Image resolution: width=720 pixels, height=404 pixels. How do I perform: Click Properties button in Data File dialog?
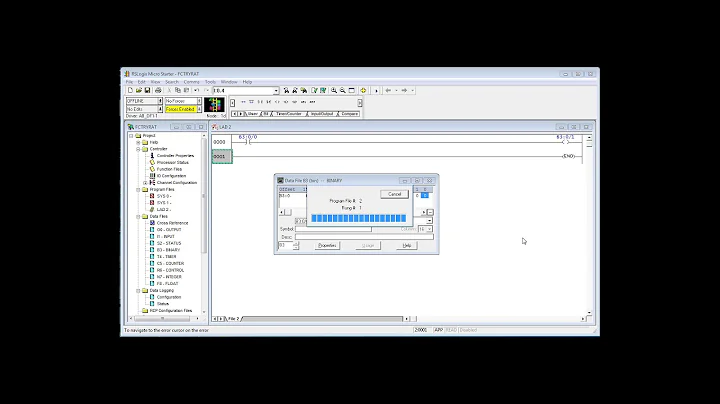point(327,246)
